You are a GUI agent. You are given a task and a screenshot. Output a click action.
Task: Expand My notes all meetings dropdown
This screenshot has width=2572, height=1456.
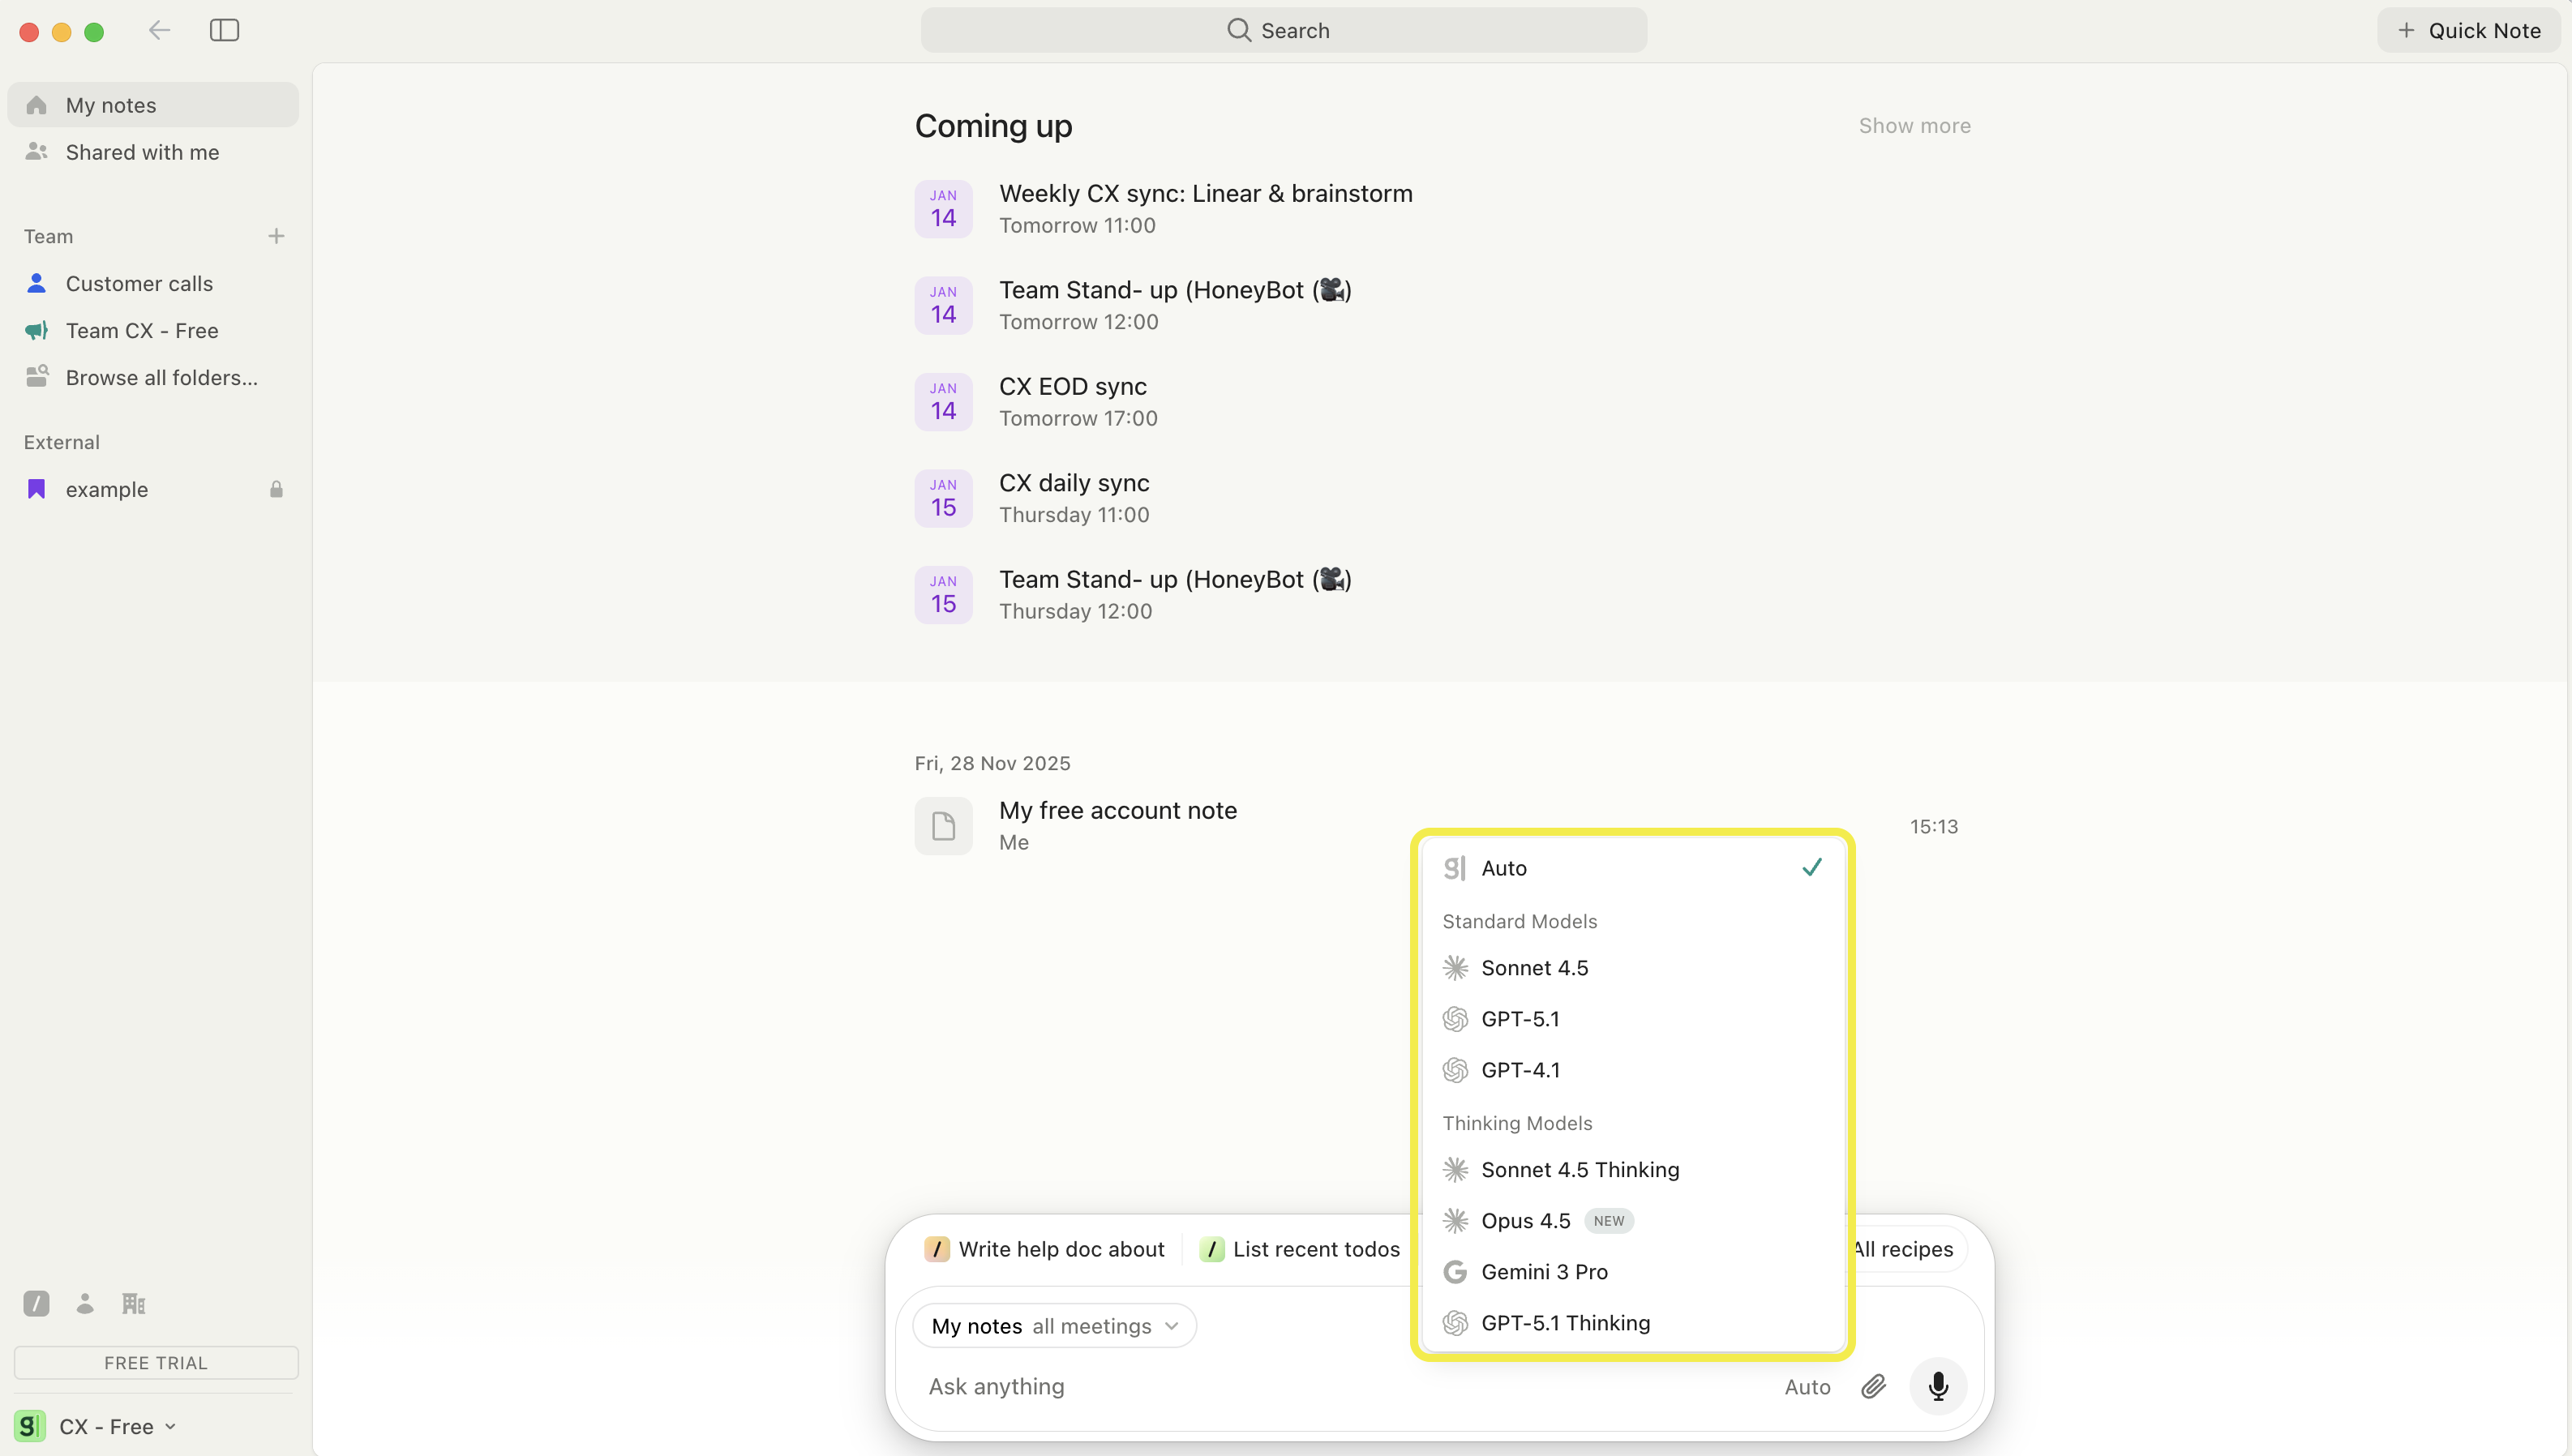pos(1054,1326)
